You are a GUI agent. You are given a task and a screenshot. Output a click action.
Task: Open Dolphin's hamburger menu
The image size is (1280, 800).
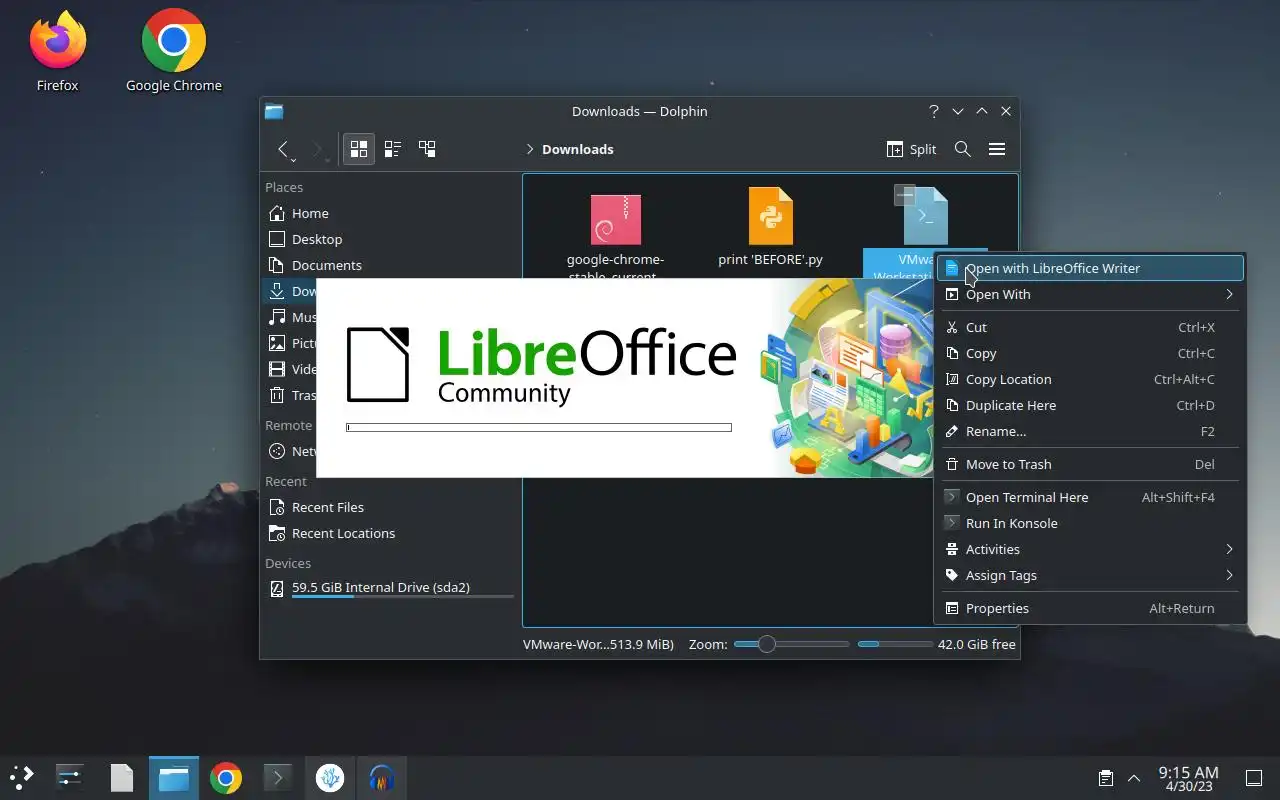click(x=997, y=149)
